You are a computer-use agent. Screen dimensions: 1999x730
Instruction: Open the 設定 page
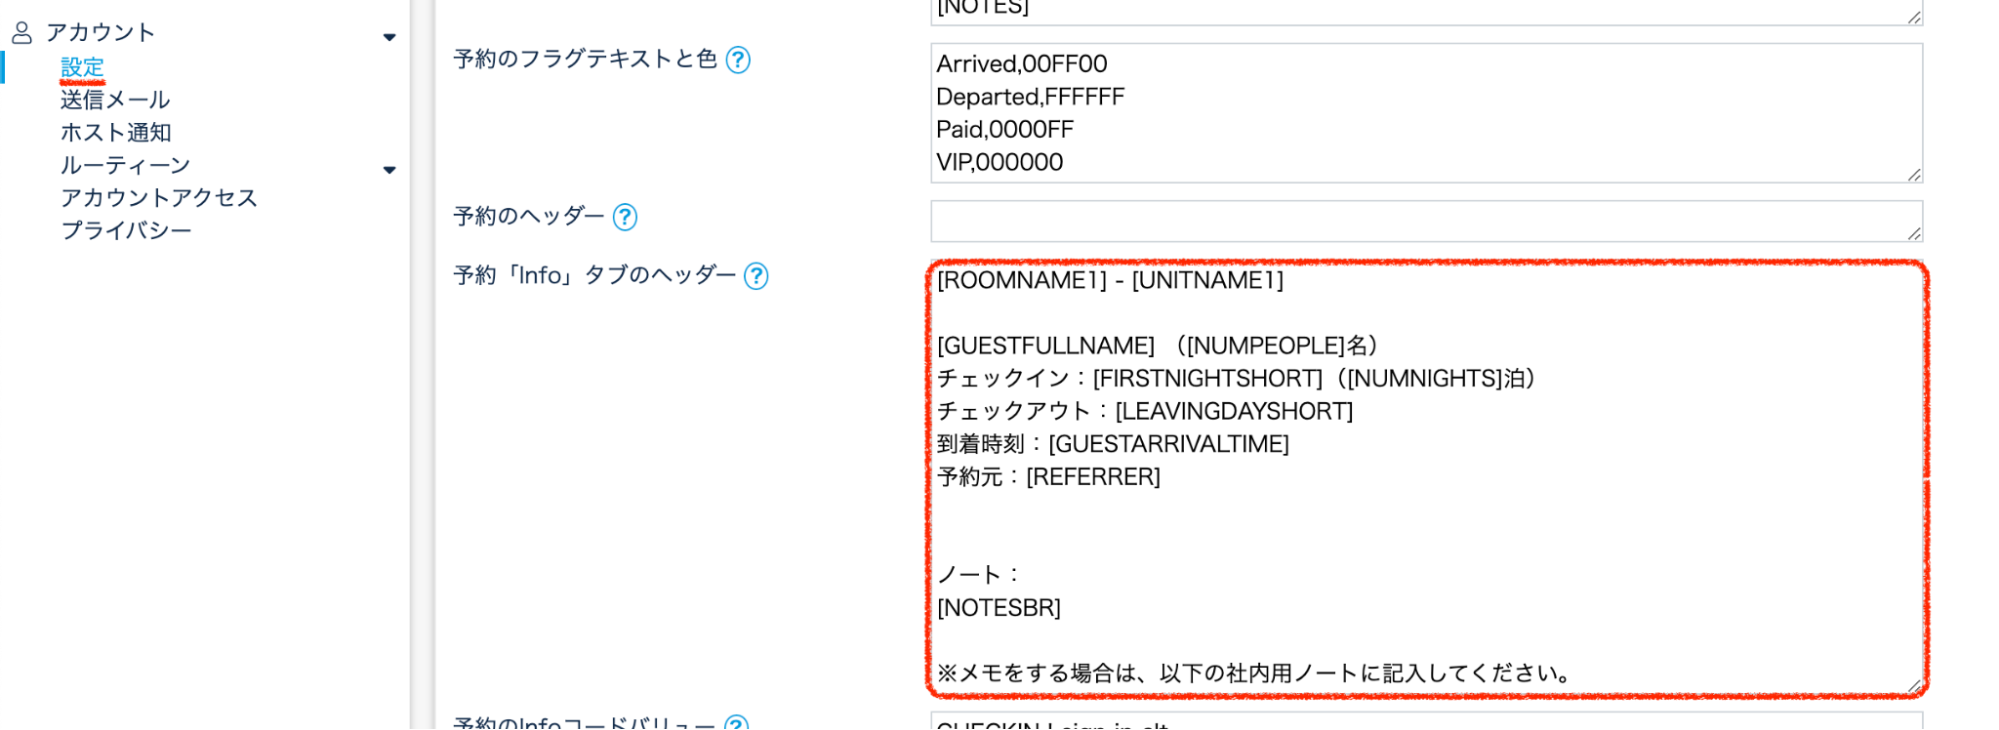(82, 67)
